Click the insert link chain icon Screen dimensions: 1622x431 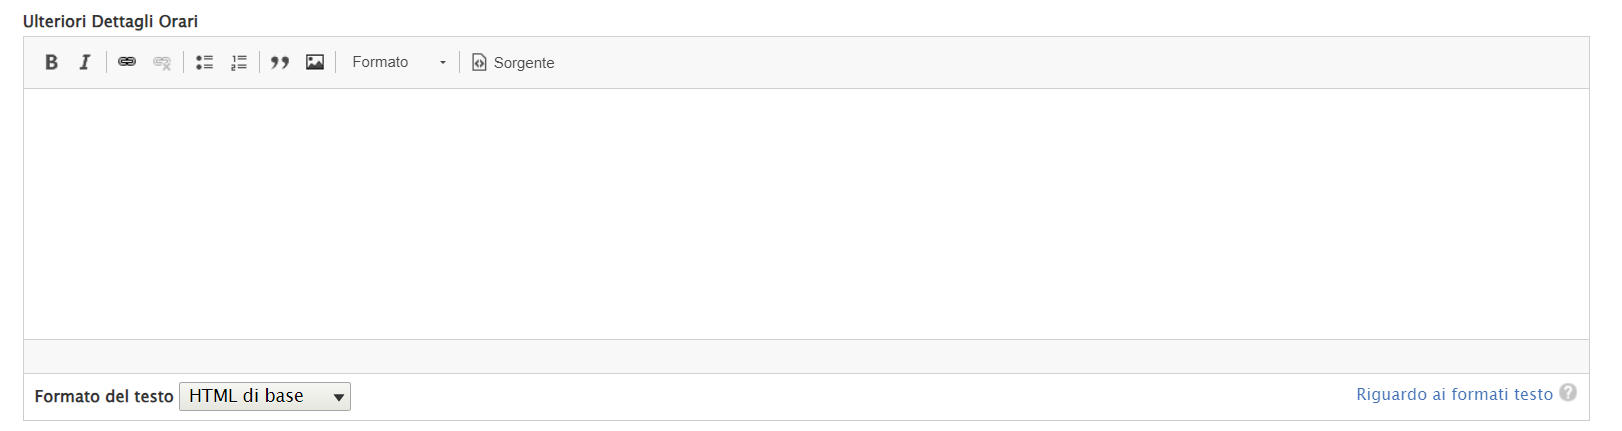point(127,62)
